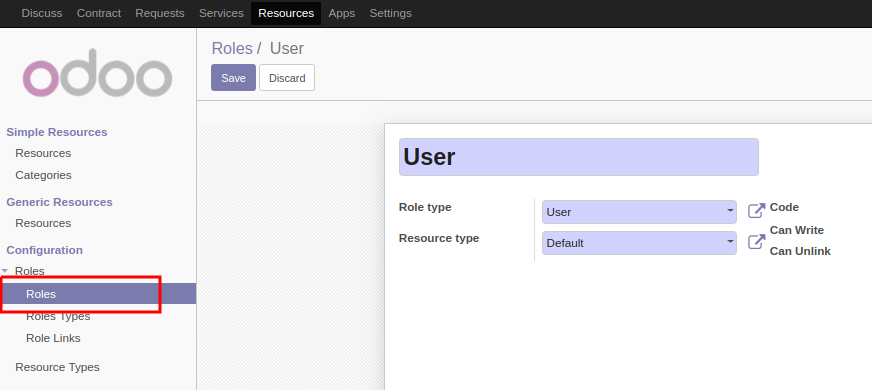The image size is (872, 390).
Task: Open external link icon beside Role type
Action: [x=756, y=211]
